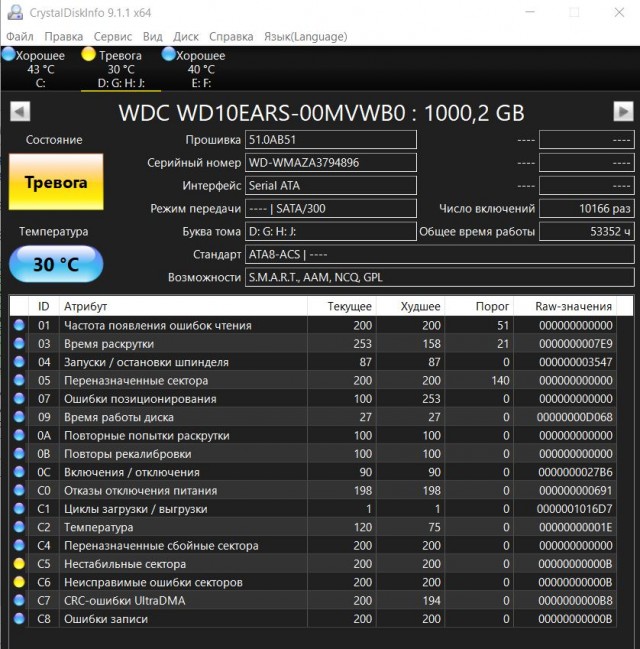
Task: Click status icon for attribute 03 Время раскрутки
Action: click(x=19, y=344)
